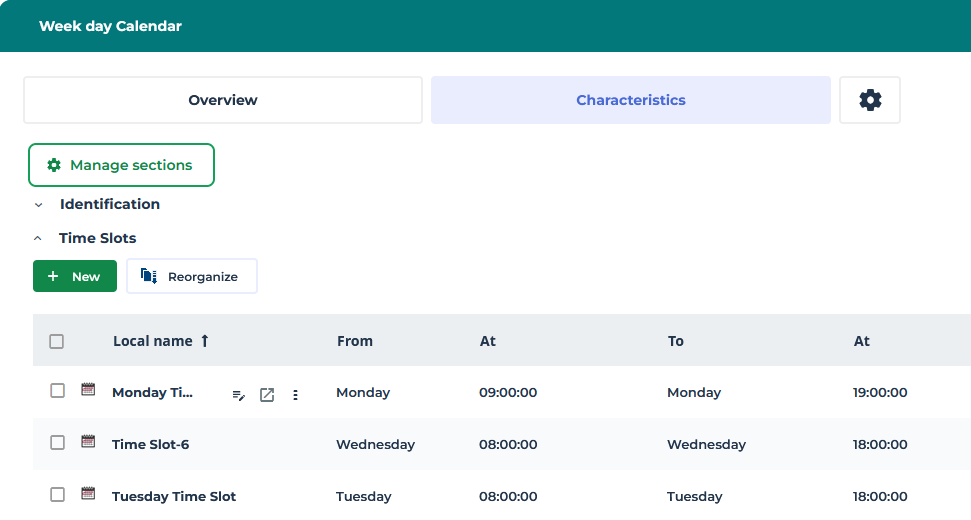Click the edit pencil icon for Monday row
The width and height of the screenshot is (971, 520).
(238, 395)
